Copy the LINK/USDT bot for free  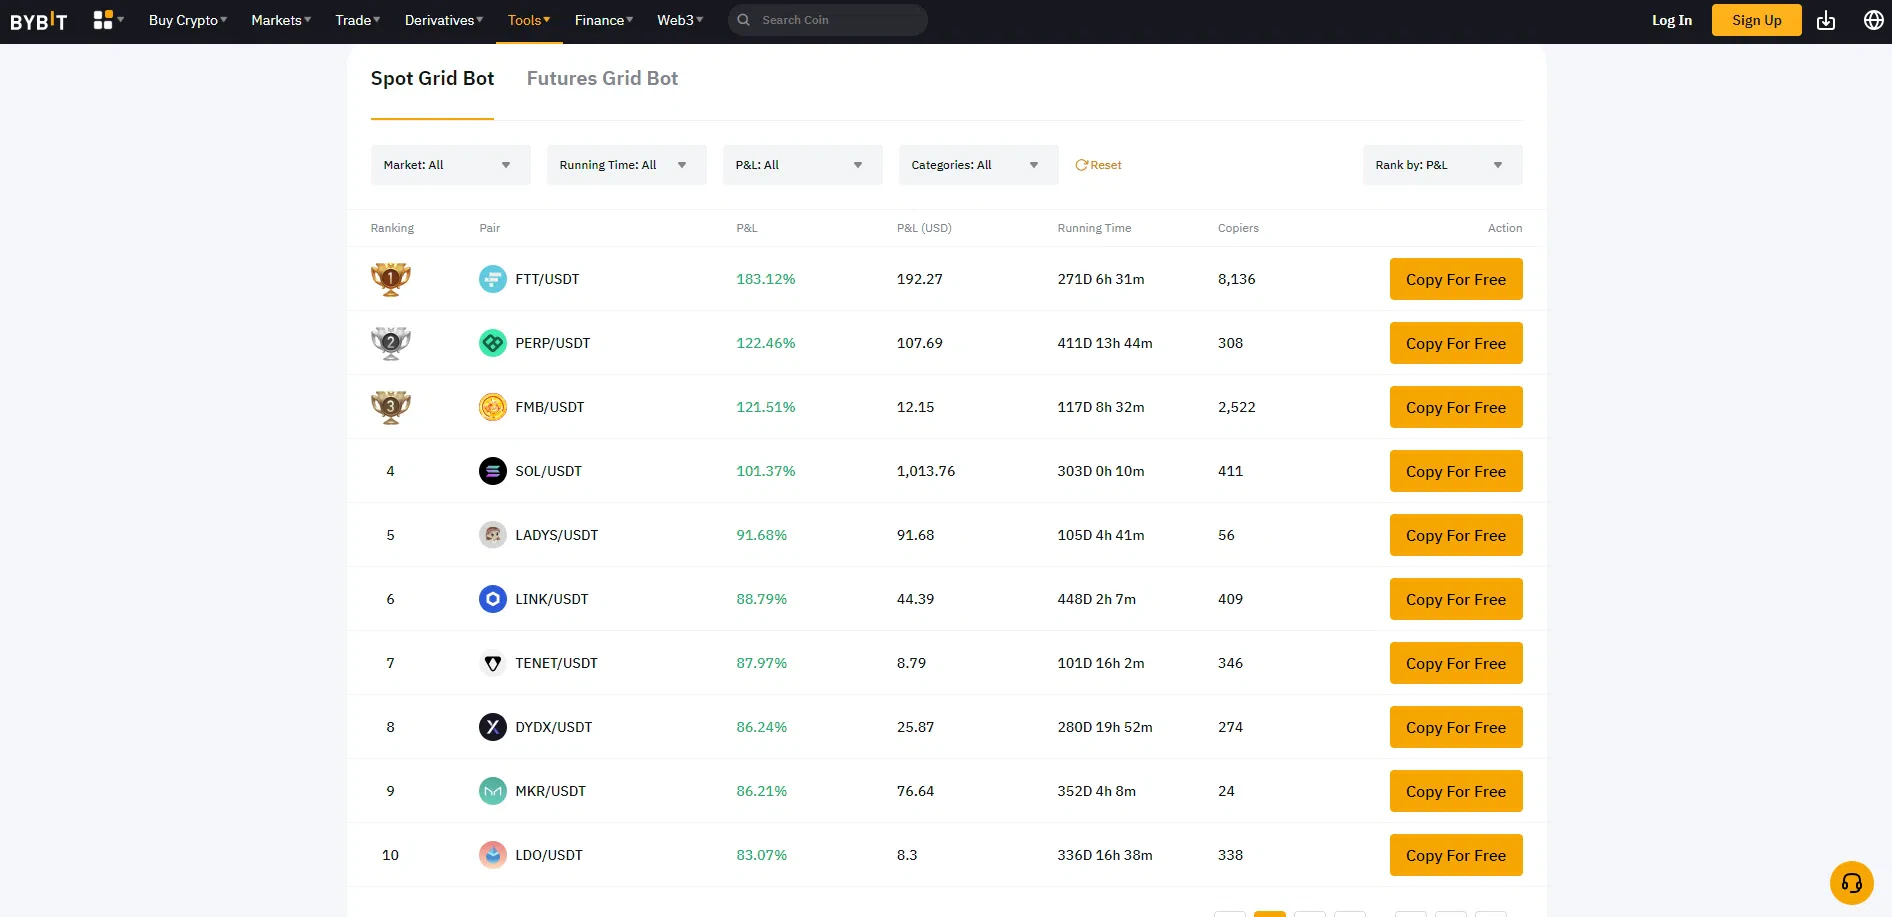click(1456, 599)
